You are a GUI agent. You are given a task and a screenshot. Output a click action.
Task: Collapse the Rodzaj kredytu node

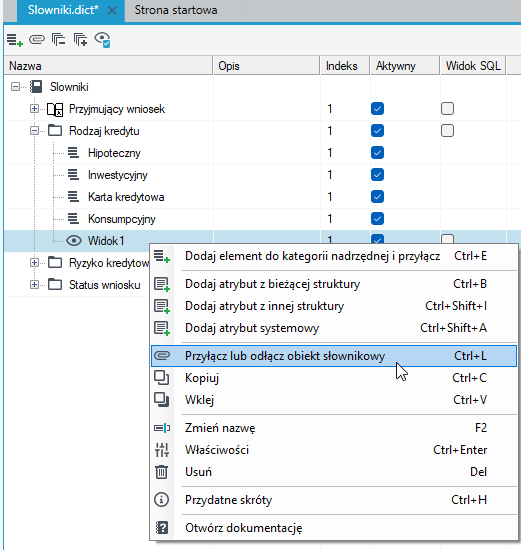[34, 131]
